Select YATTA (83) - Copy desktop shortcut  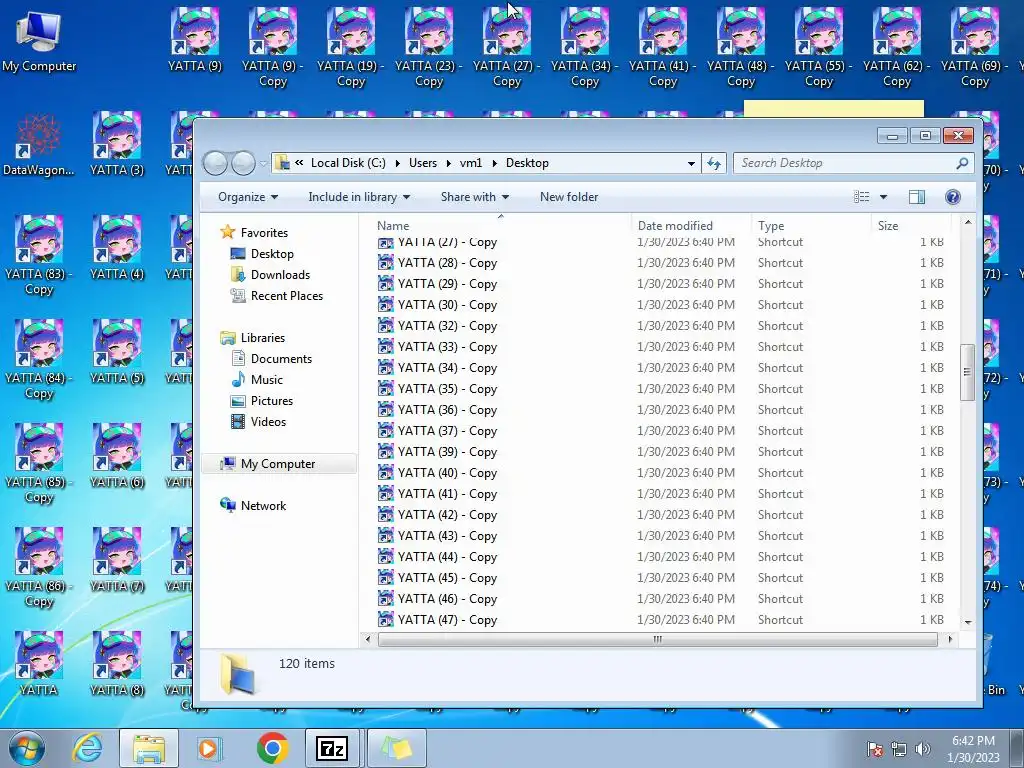[39, 256]
